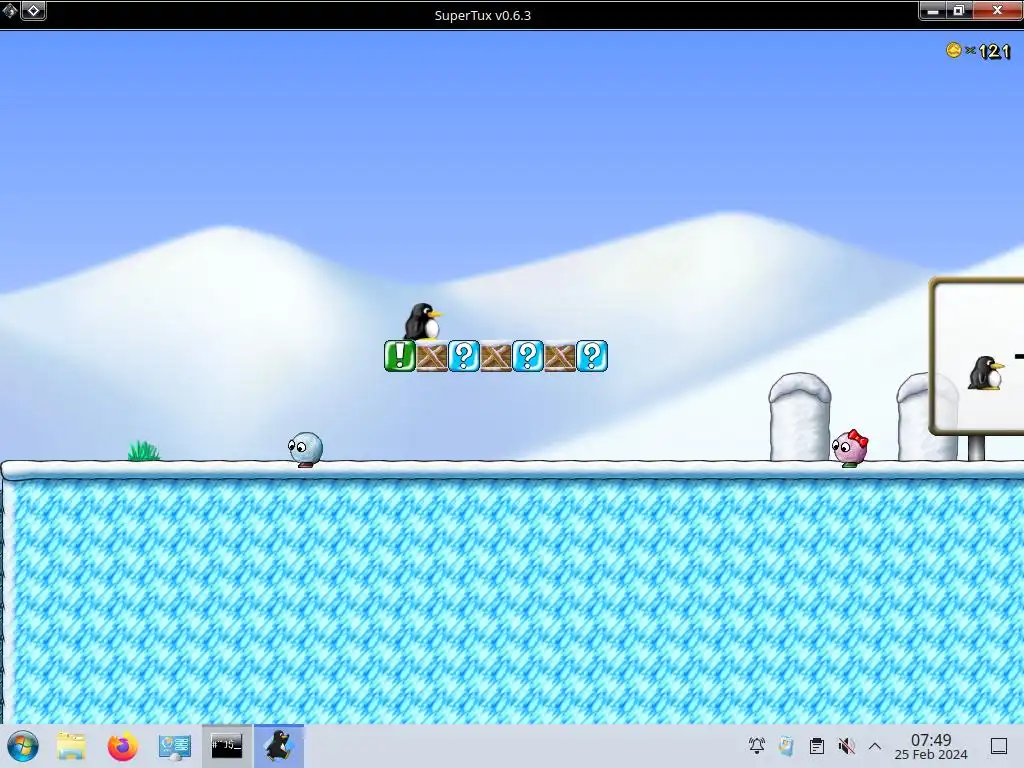Open the file manager from the taskbar

71,746
